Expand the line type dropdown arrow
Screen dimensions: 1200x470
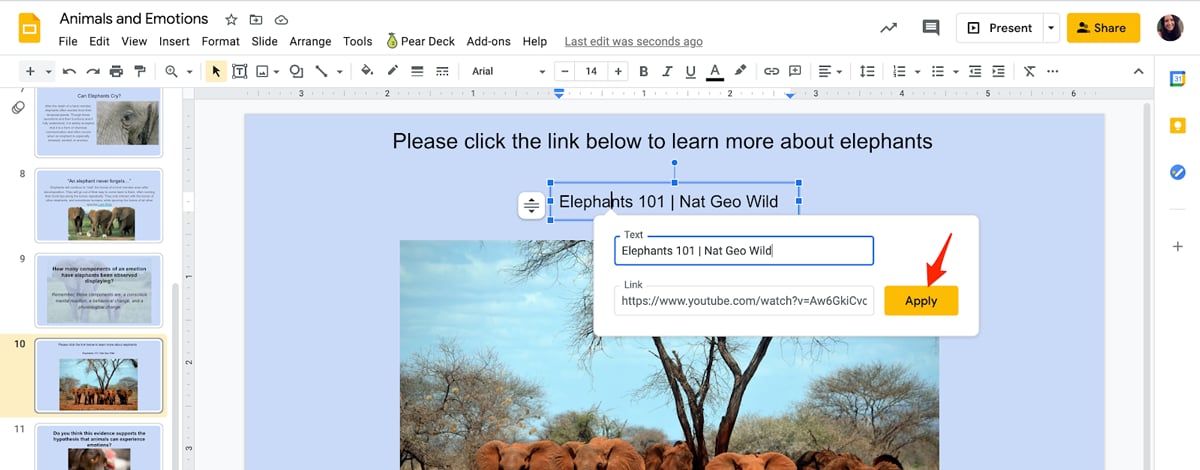pos(340,72)
